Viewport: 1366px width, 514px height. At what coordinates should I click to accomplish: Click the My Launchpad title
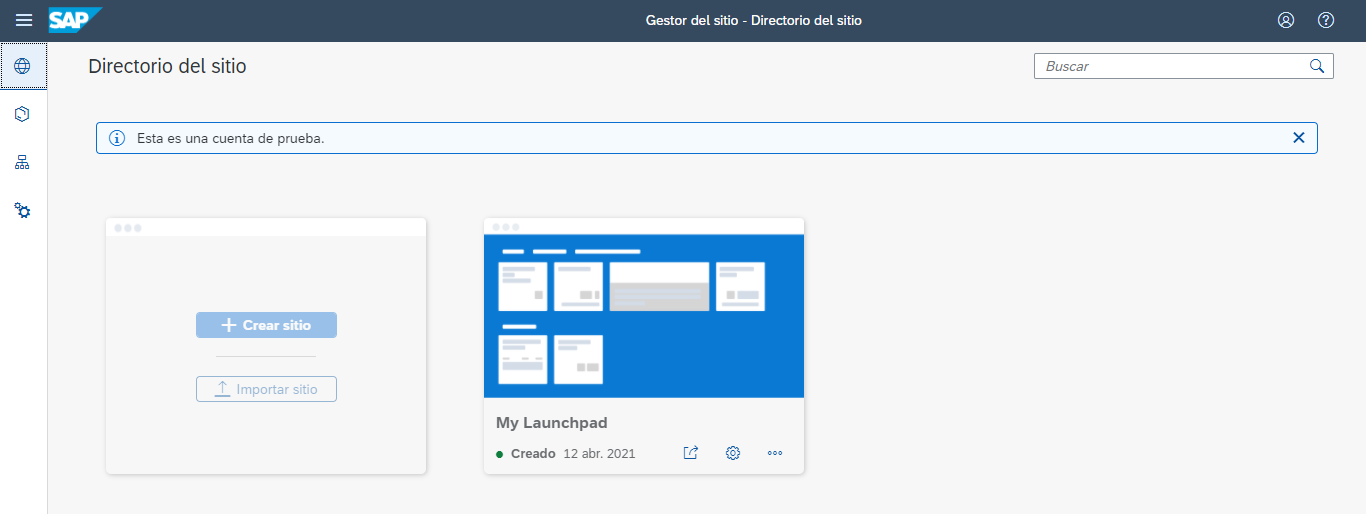[x=552, y=423]
